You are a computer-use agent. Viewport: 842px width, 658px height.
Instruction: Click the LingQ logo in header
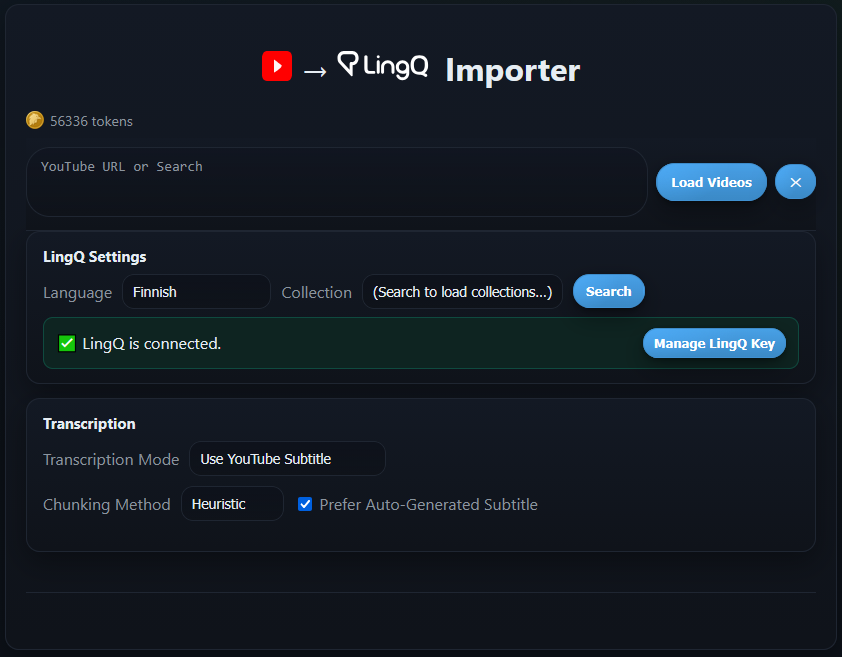click(383, 66)
